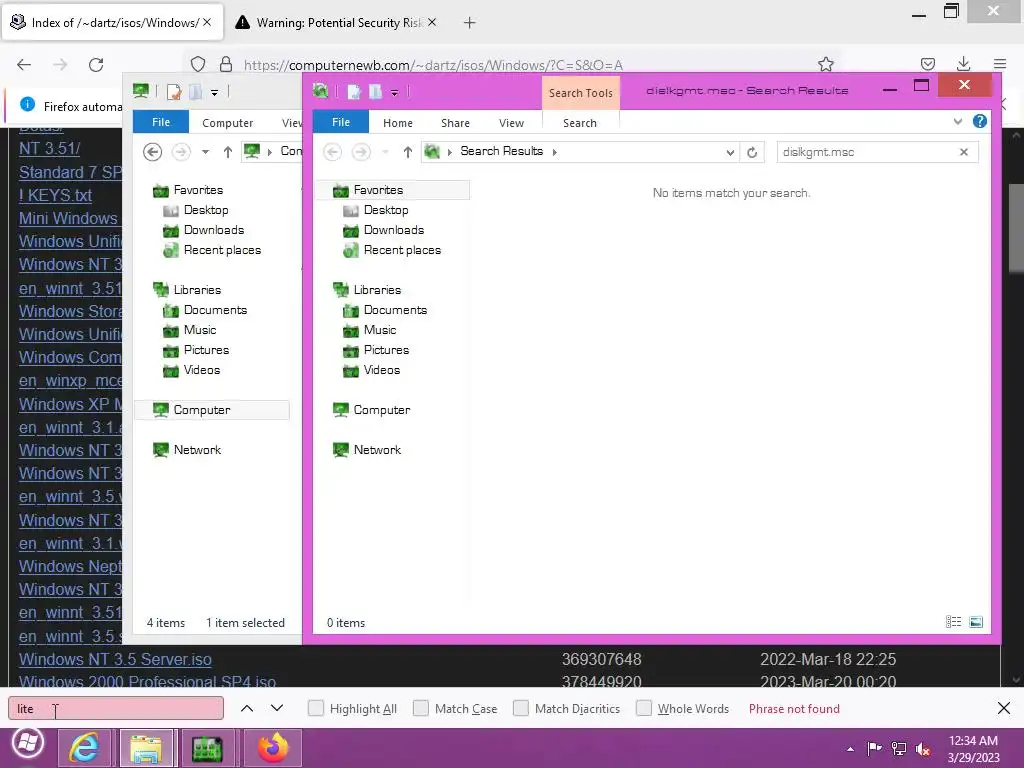The height and width of the screenshot is (768, 1024).
Task: Open a new Firefox tab with plus
Action: click(x=469, y=23)
